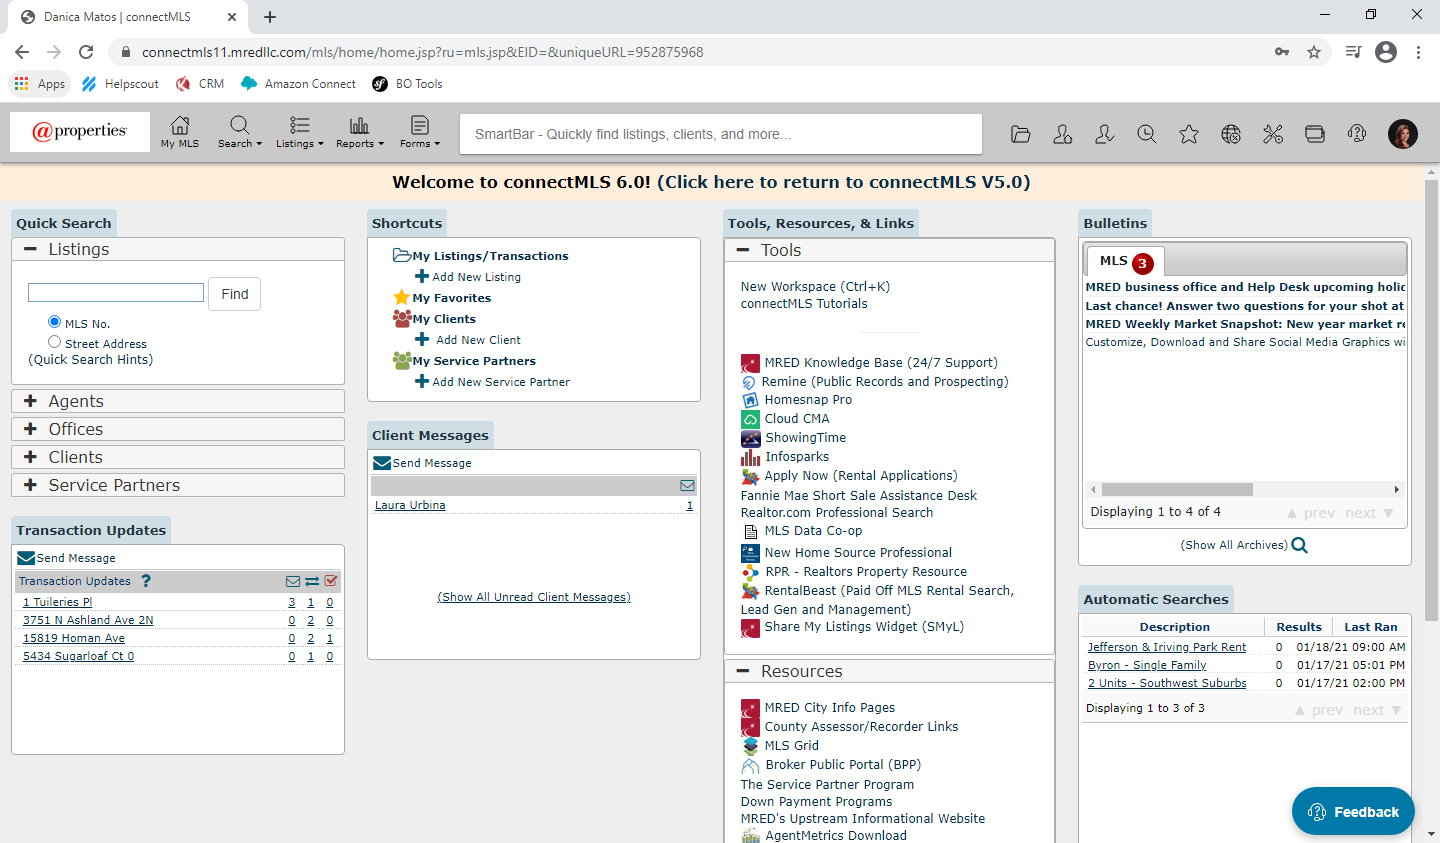Collapse the Tools section
This screenshot has height=843, width=1440.
(743, 250)
